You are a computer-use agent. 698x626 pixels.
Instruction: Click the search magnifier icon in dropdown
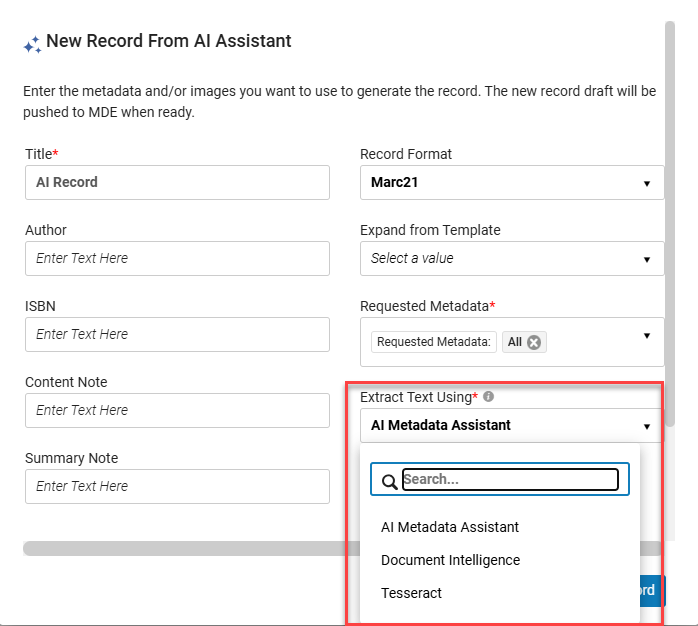coord(389,481)
